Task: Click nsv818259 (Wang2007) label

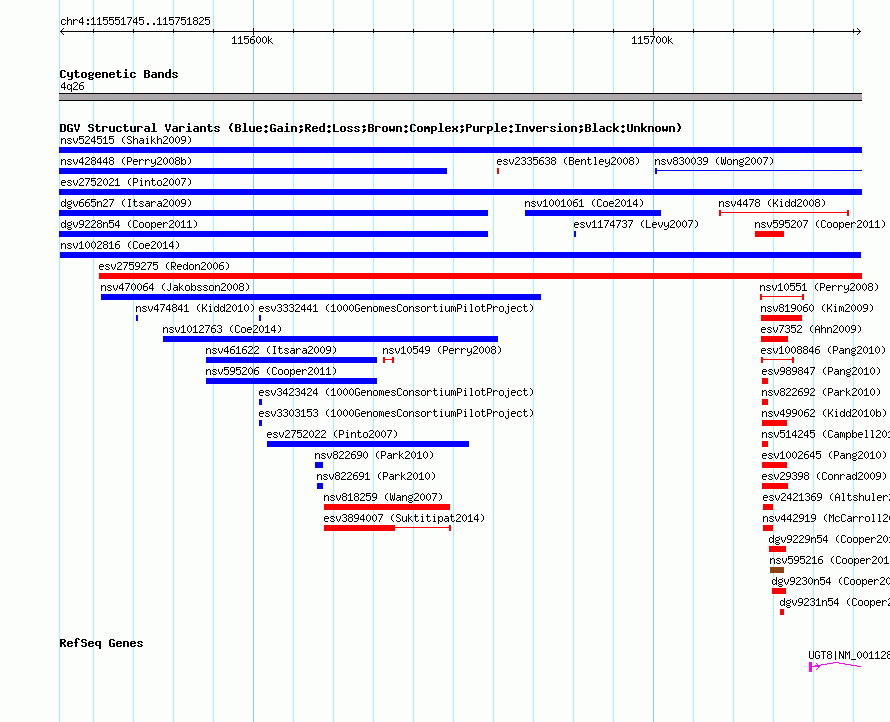Action: coord(383,497)
